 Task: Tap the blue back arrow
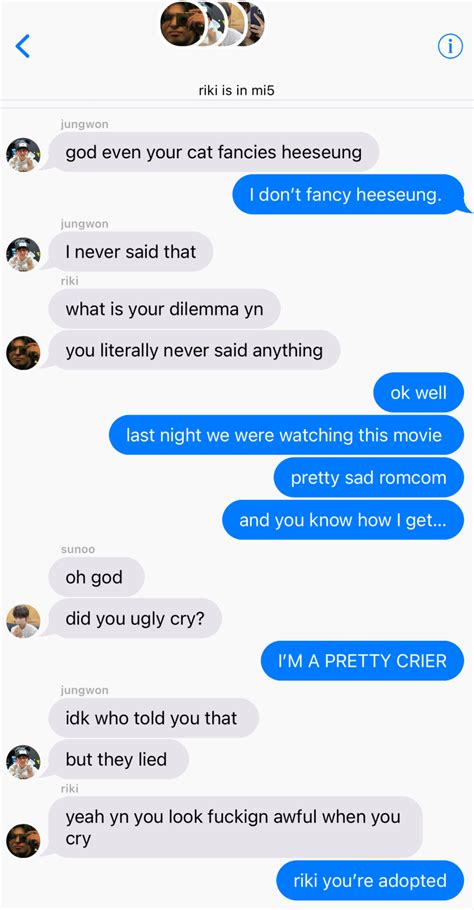tap(22, 46)
